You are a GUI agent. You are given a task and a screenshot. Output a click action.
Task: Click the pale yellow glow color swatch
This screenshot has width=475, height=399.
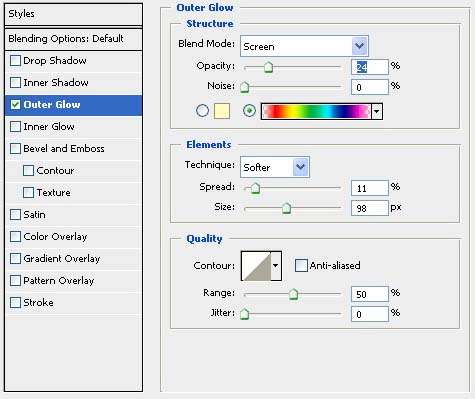coord(222,111)
